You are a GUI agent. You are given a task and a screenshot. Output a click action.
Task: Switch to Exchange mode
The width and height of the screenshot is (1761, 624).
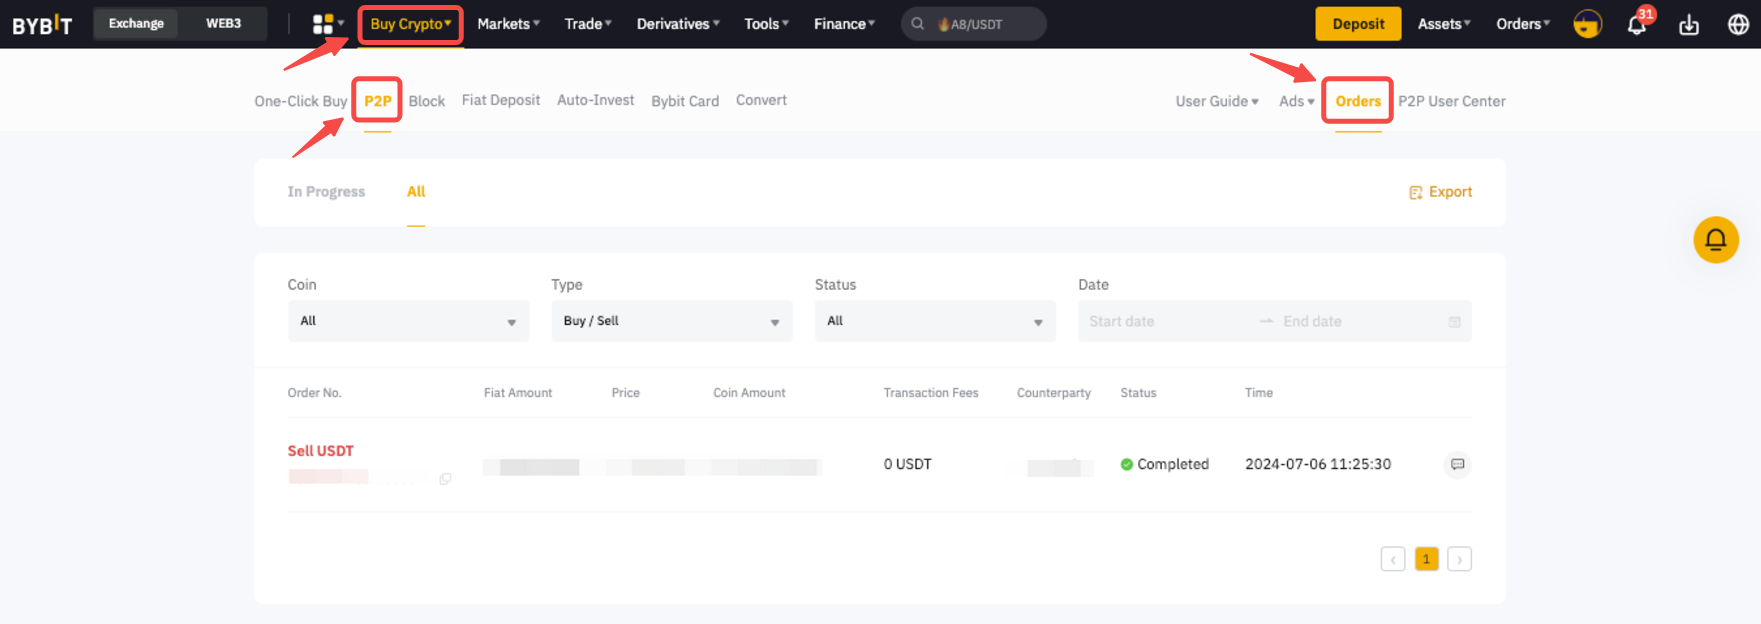pyautogui.click(x=136, y=24)
